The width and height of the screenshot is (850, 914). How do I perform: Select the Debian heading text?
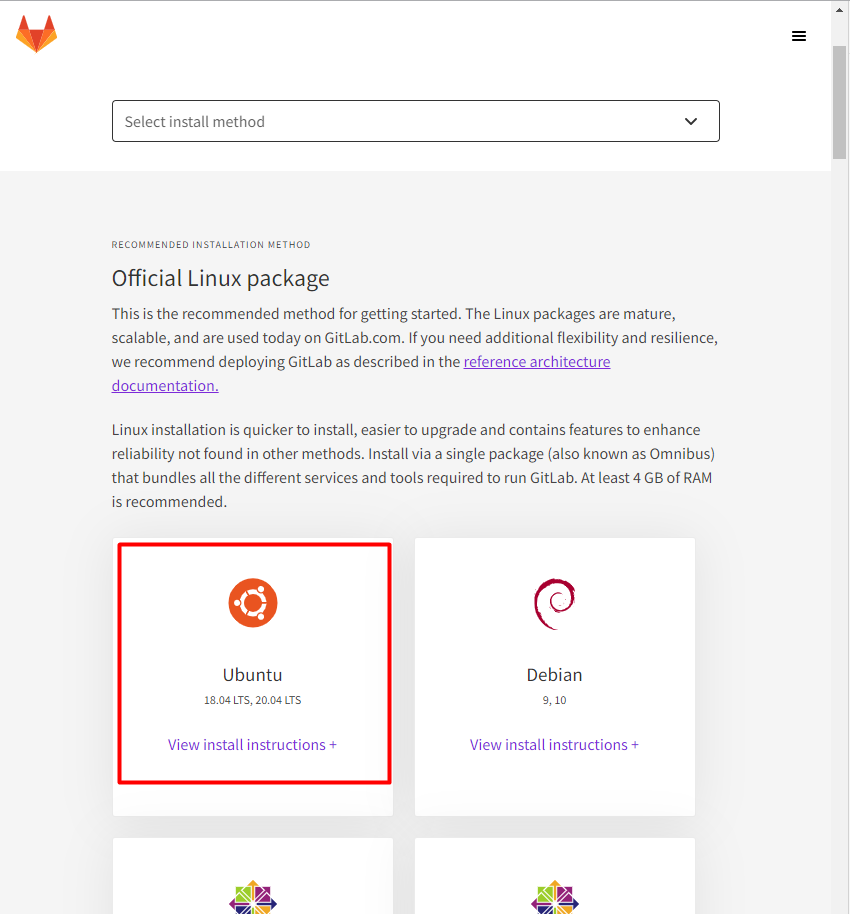point(554,674)
